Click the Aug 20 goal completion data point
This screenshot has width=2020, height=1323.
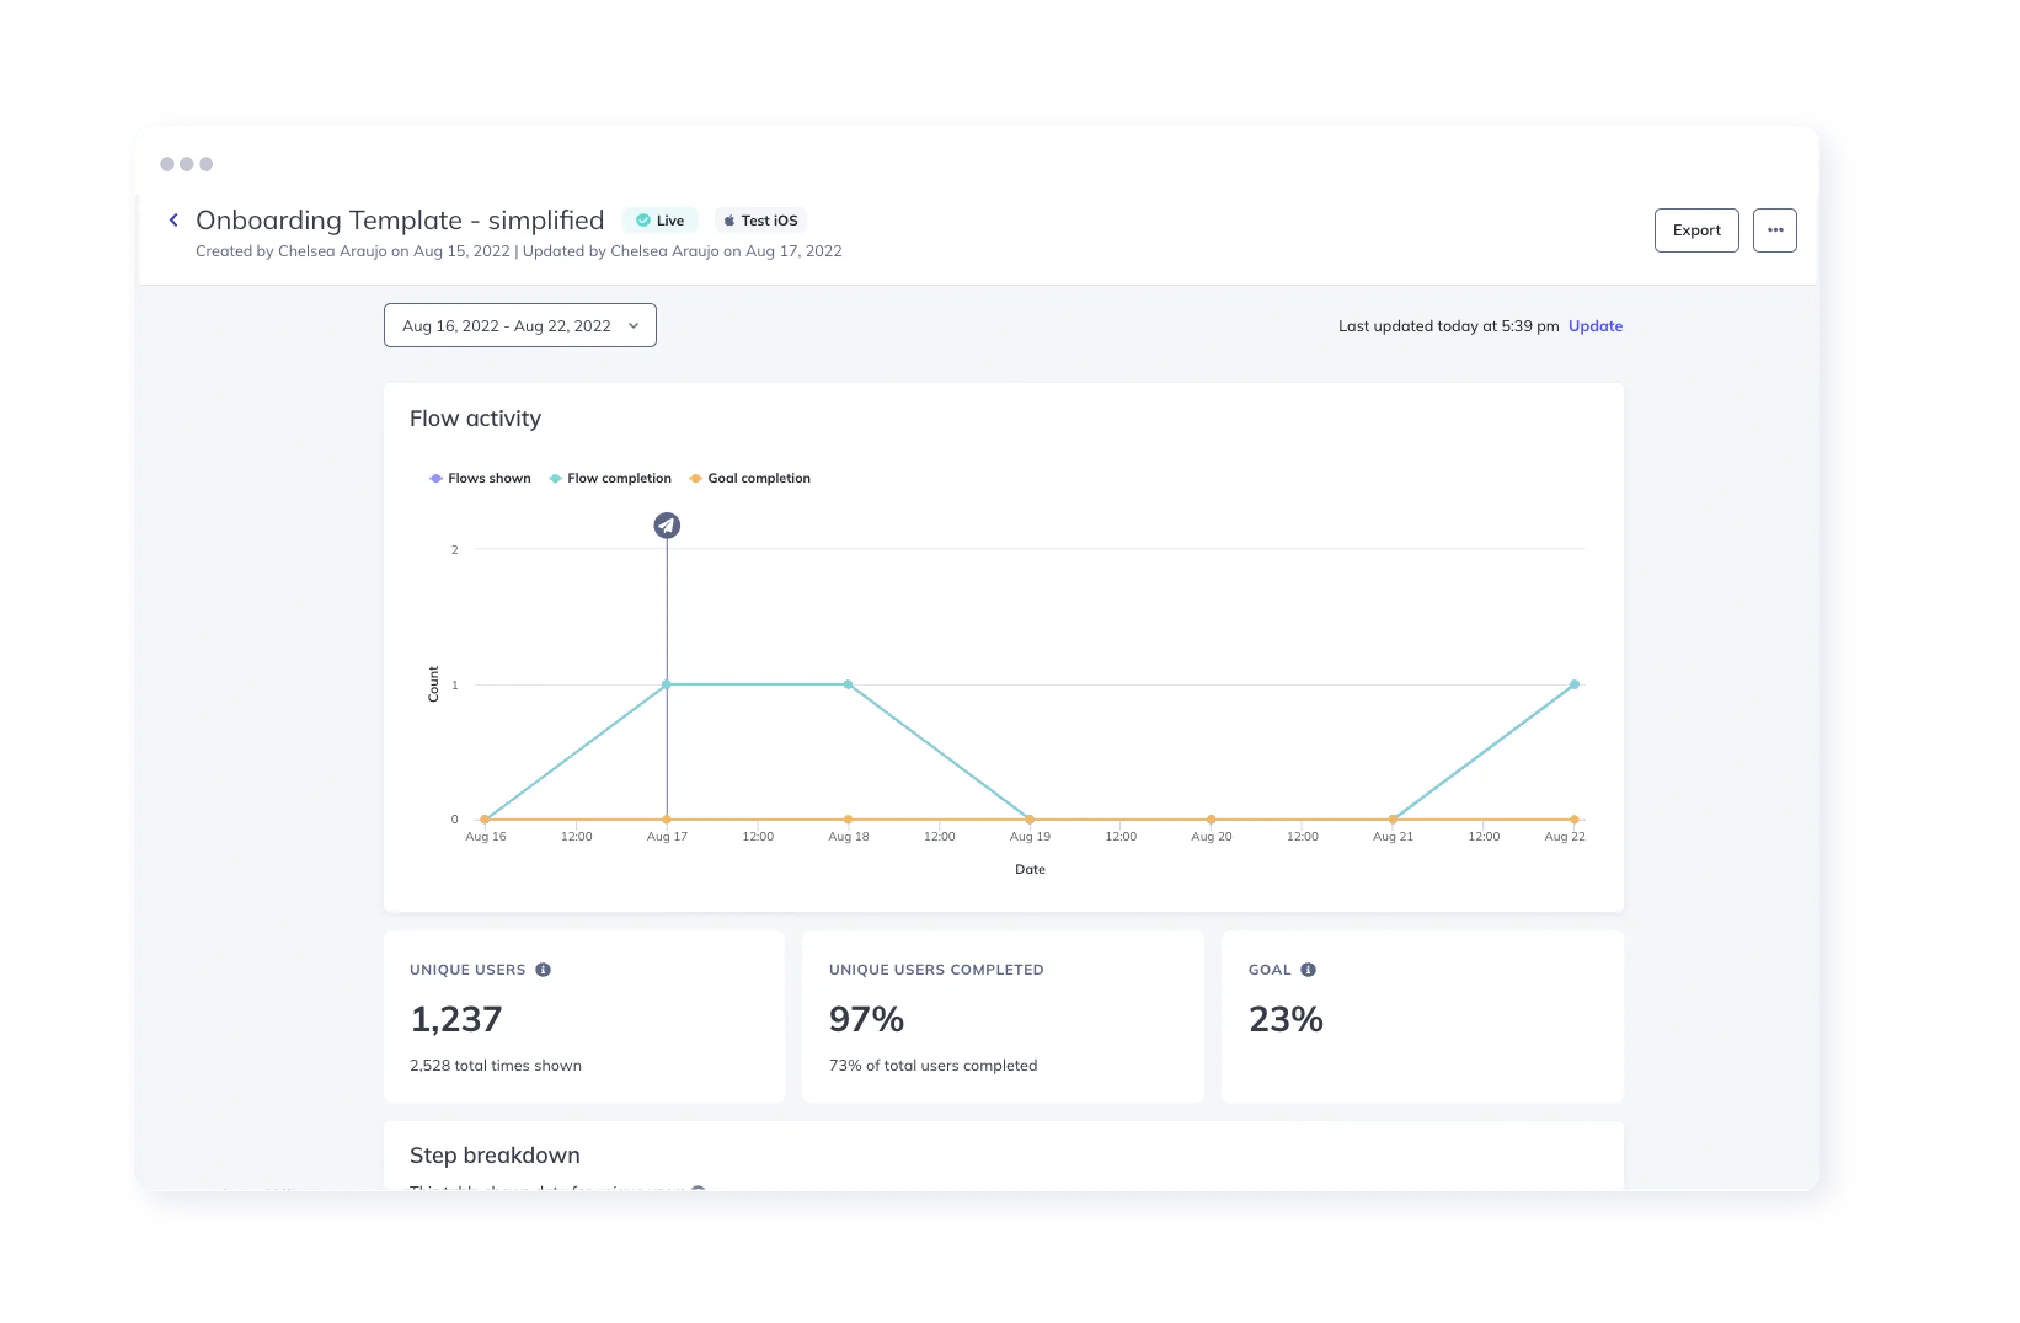(1211, 820)
